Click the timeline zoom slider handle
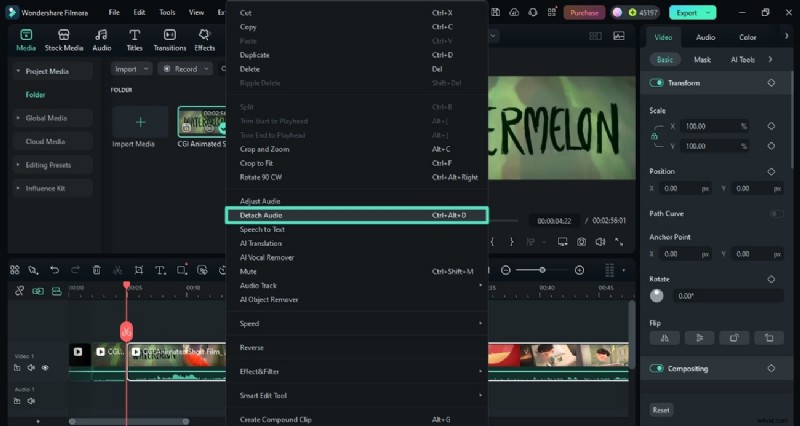 coord(543,270)
